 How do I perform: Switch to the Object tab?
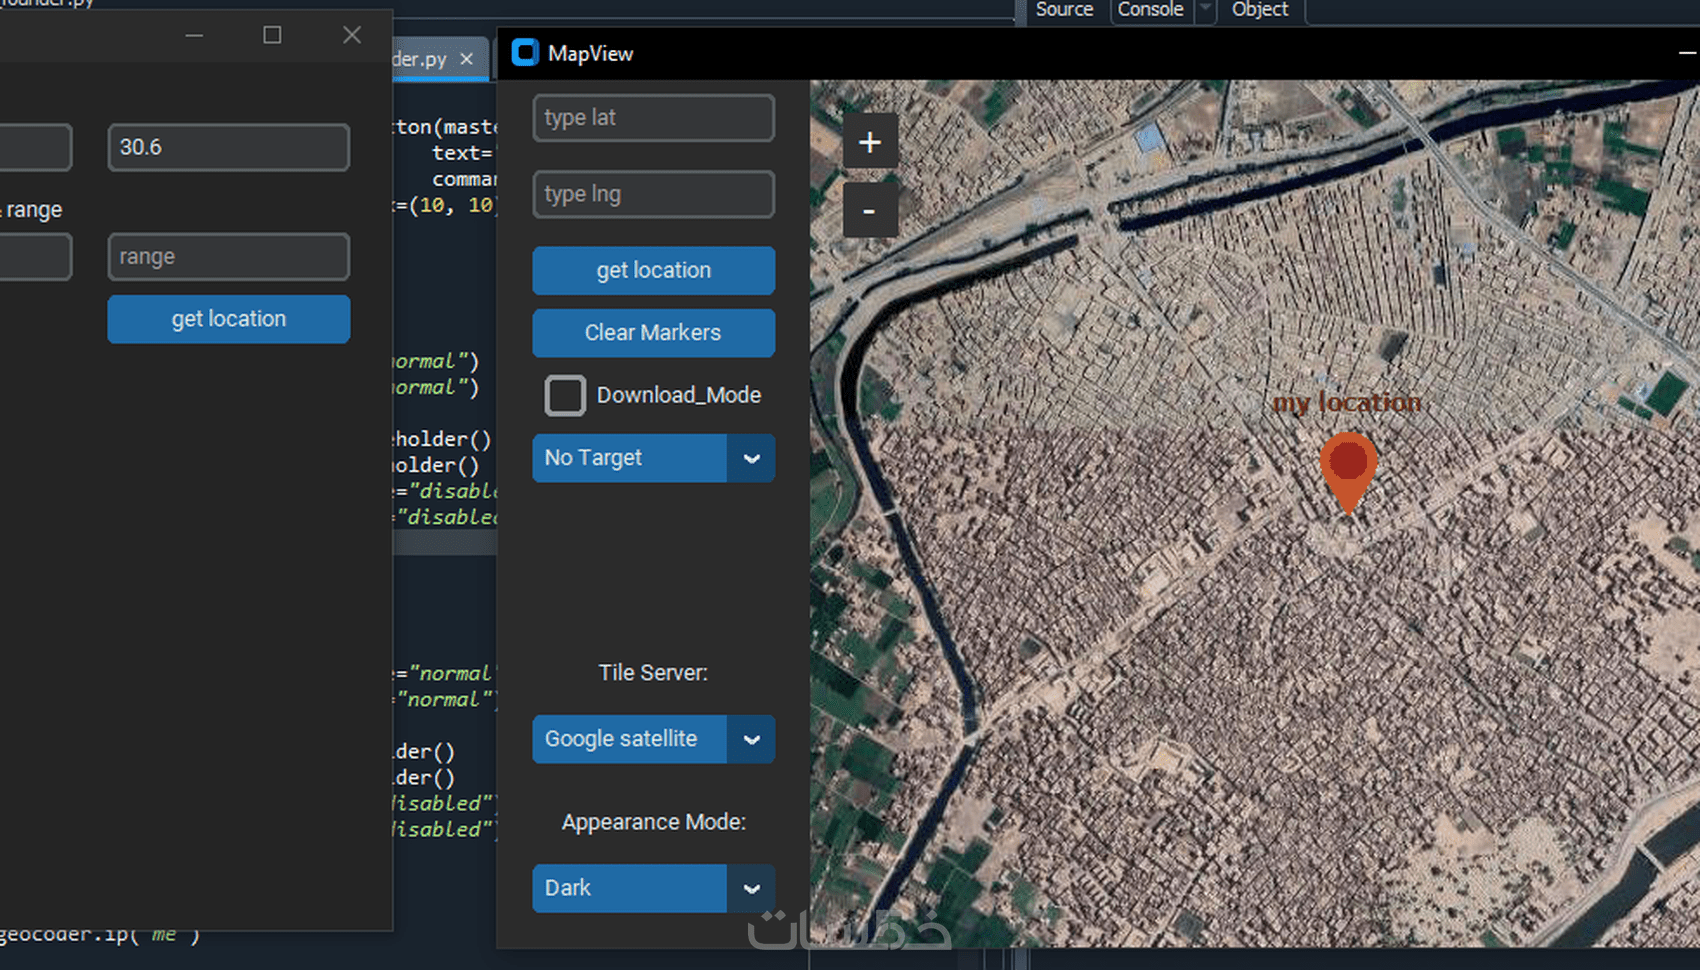coord(1260,10)
